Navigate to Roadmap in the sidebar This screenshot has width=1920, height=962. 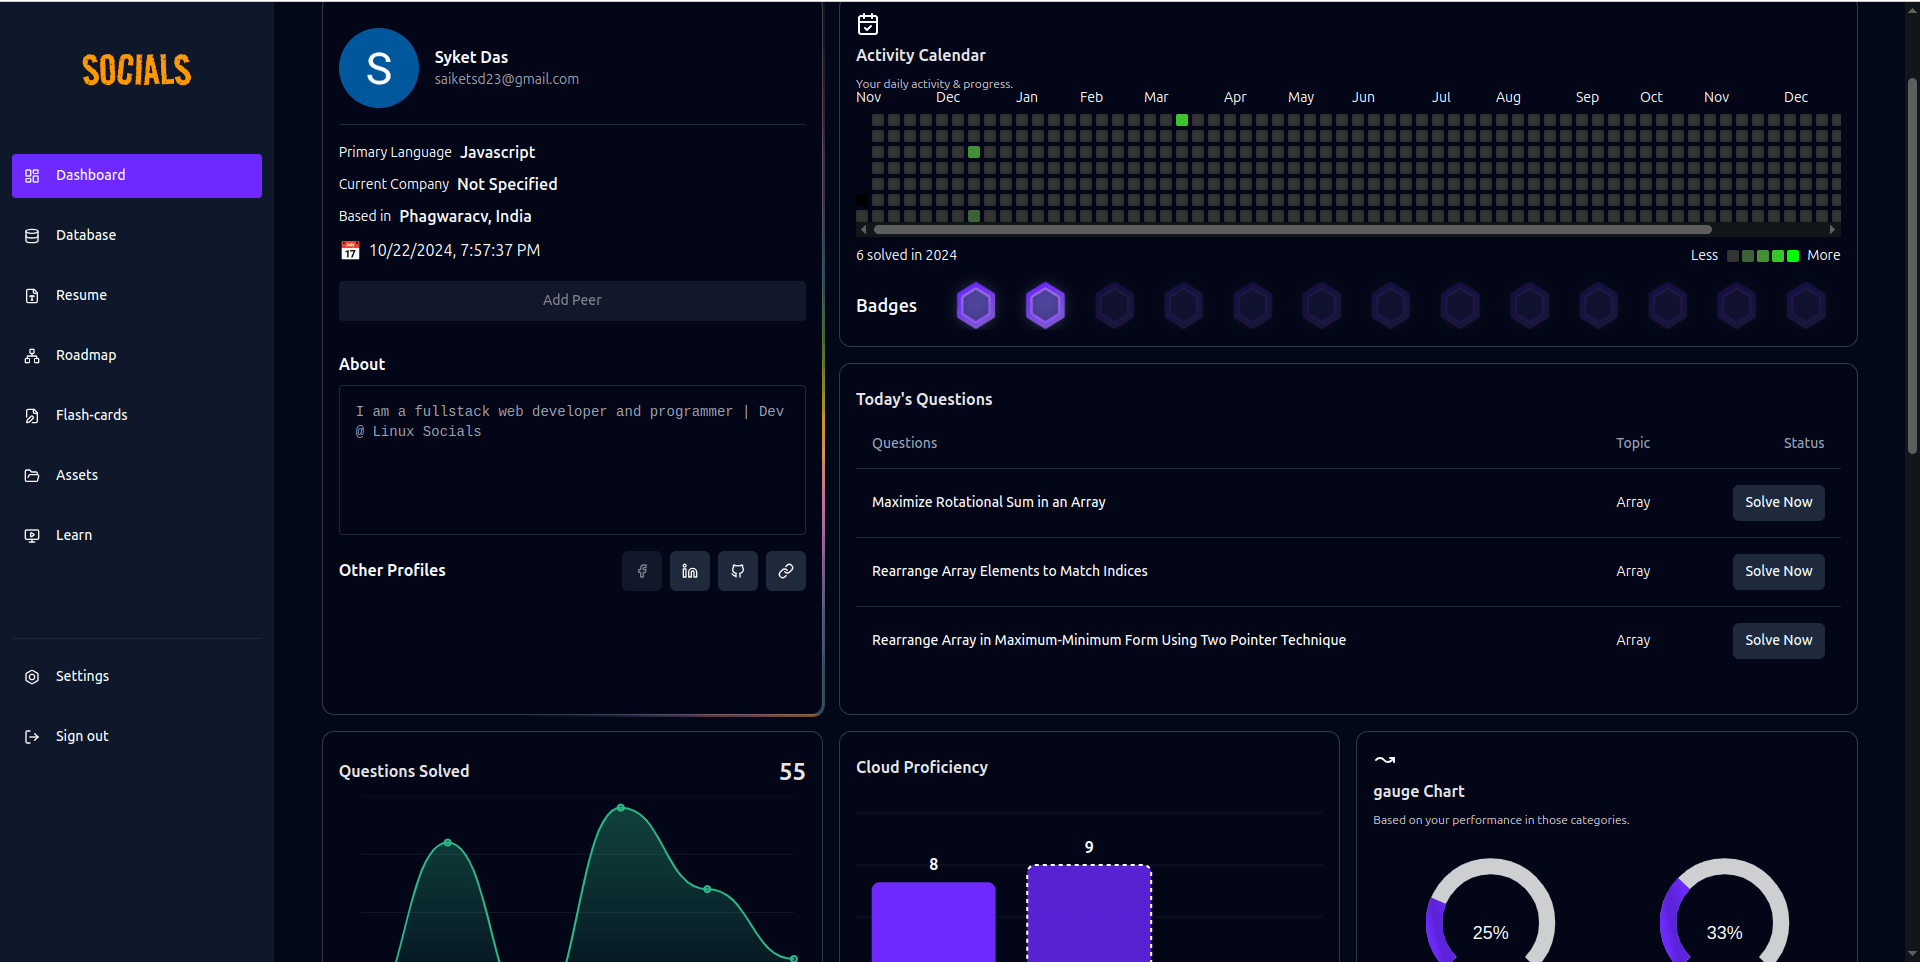coord(137,356)
